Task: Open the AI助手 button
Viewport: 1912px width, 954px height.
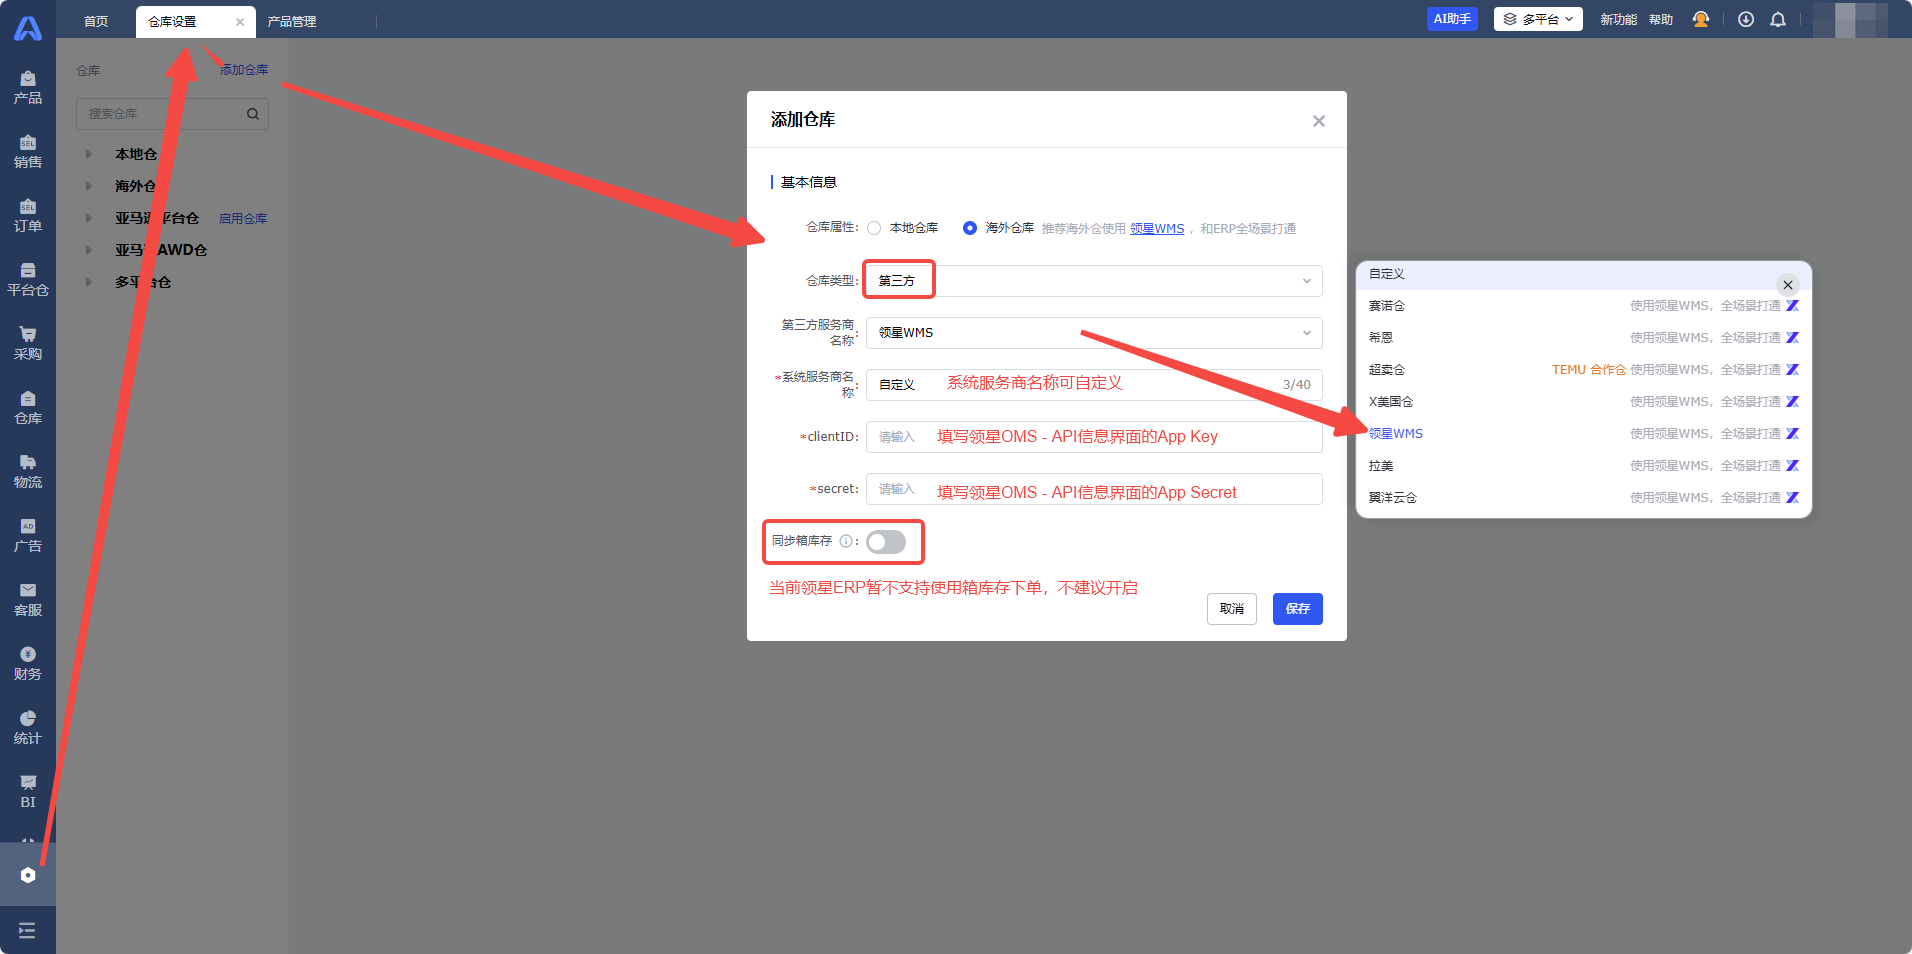Action: [1452, 19]
